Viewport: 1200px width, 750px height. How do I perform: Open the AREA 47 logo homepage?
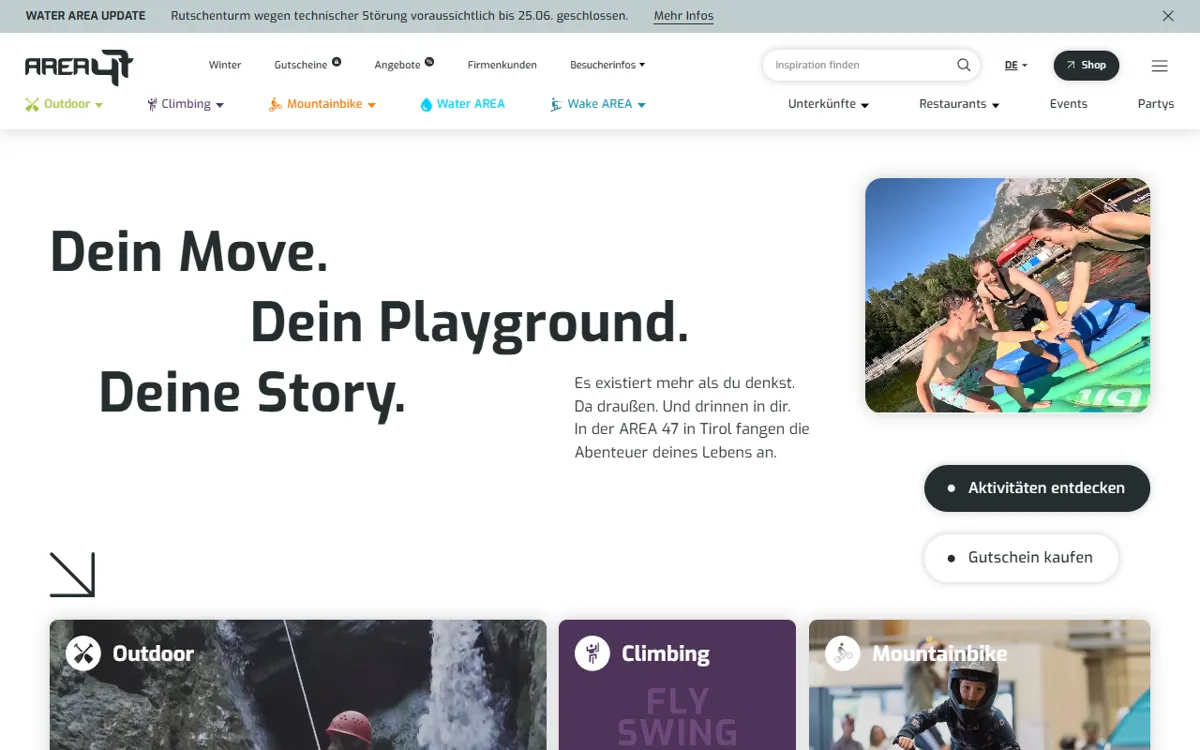(x=79, y=67)
